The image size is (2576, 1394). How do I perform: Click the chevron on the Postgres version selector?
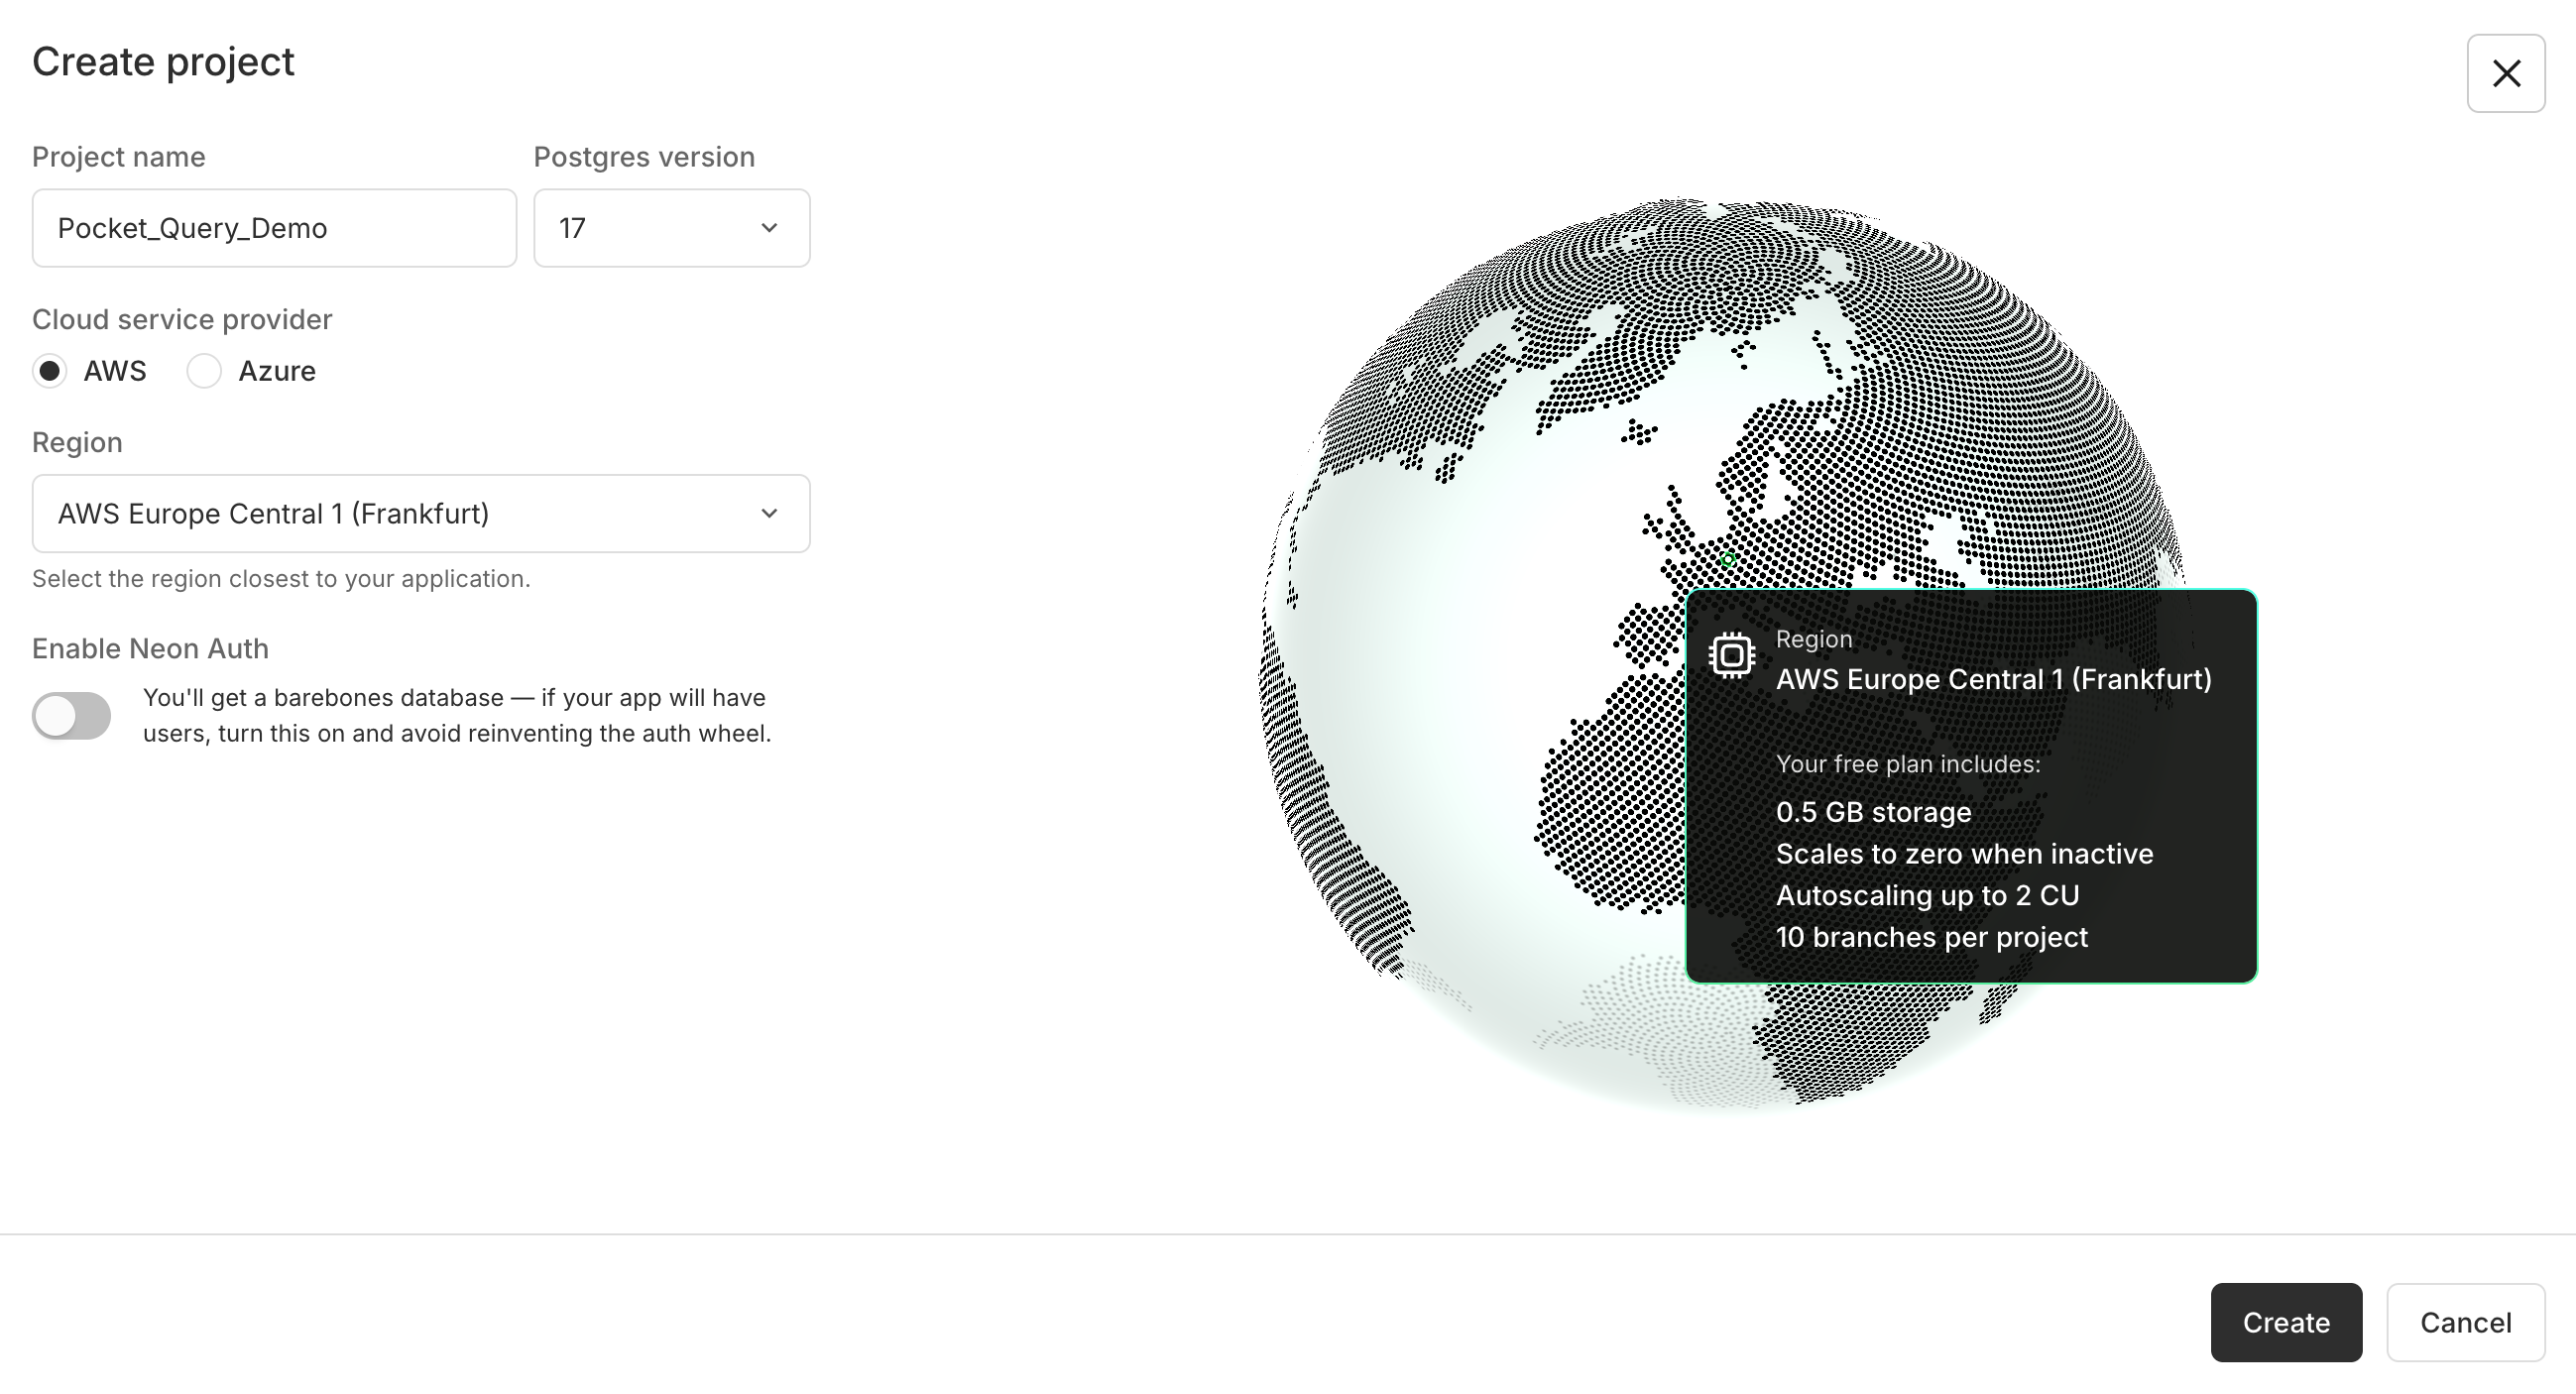pyautogui.click(x=769, y=228)
